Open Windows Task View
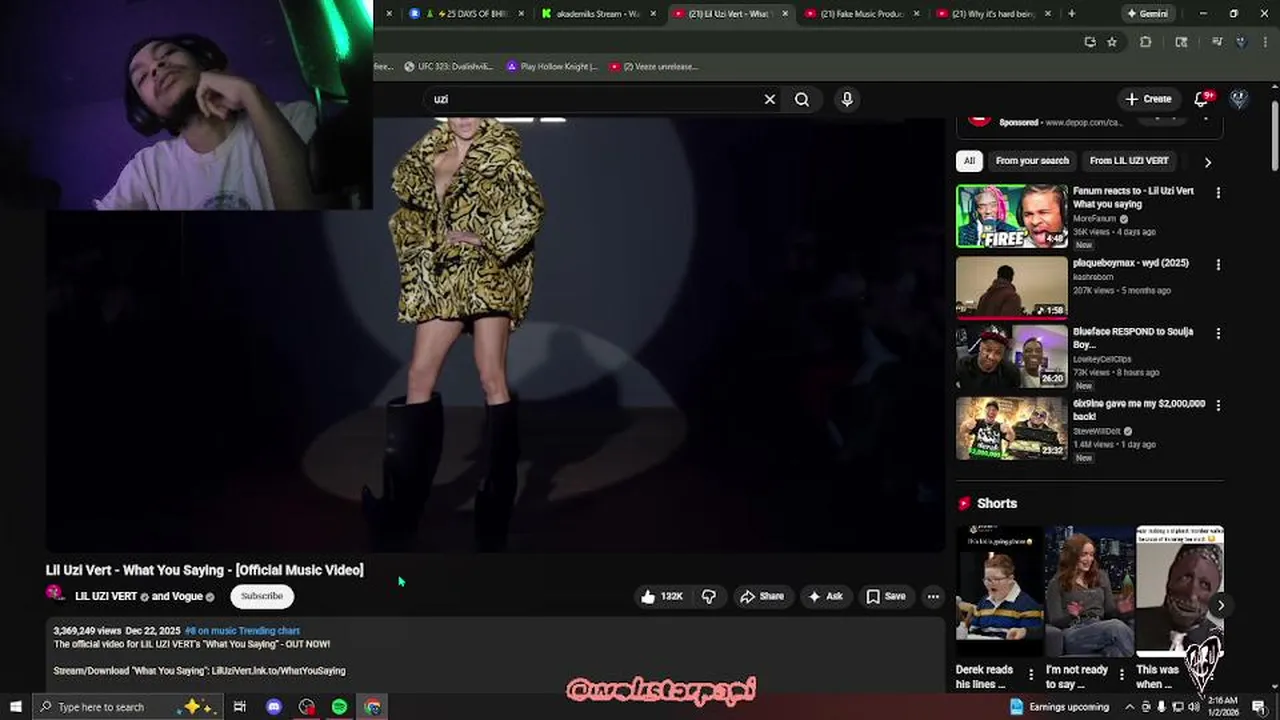1280x720 pixels. coord(240,707)
